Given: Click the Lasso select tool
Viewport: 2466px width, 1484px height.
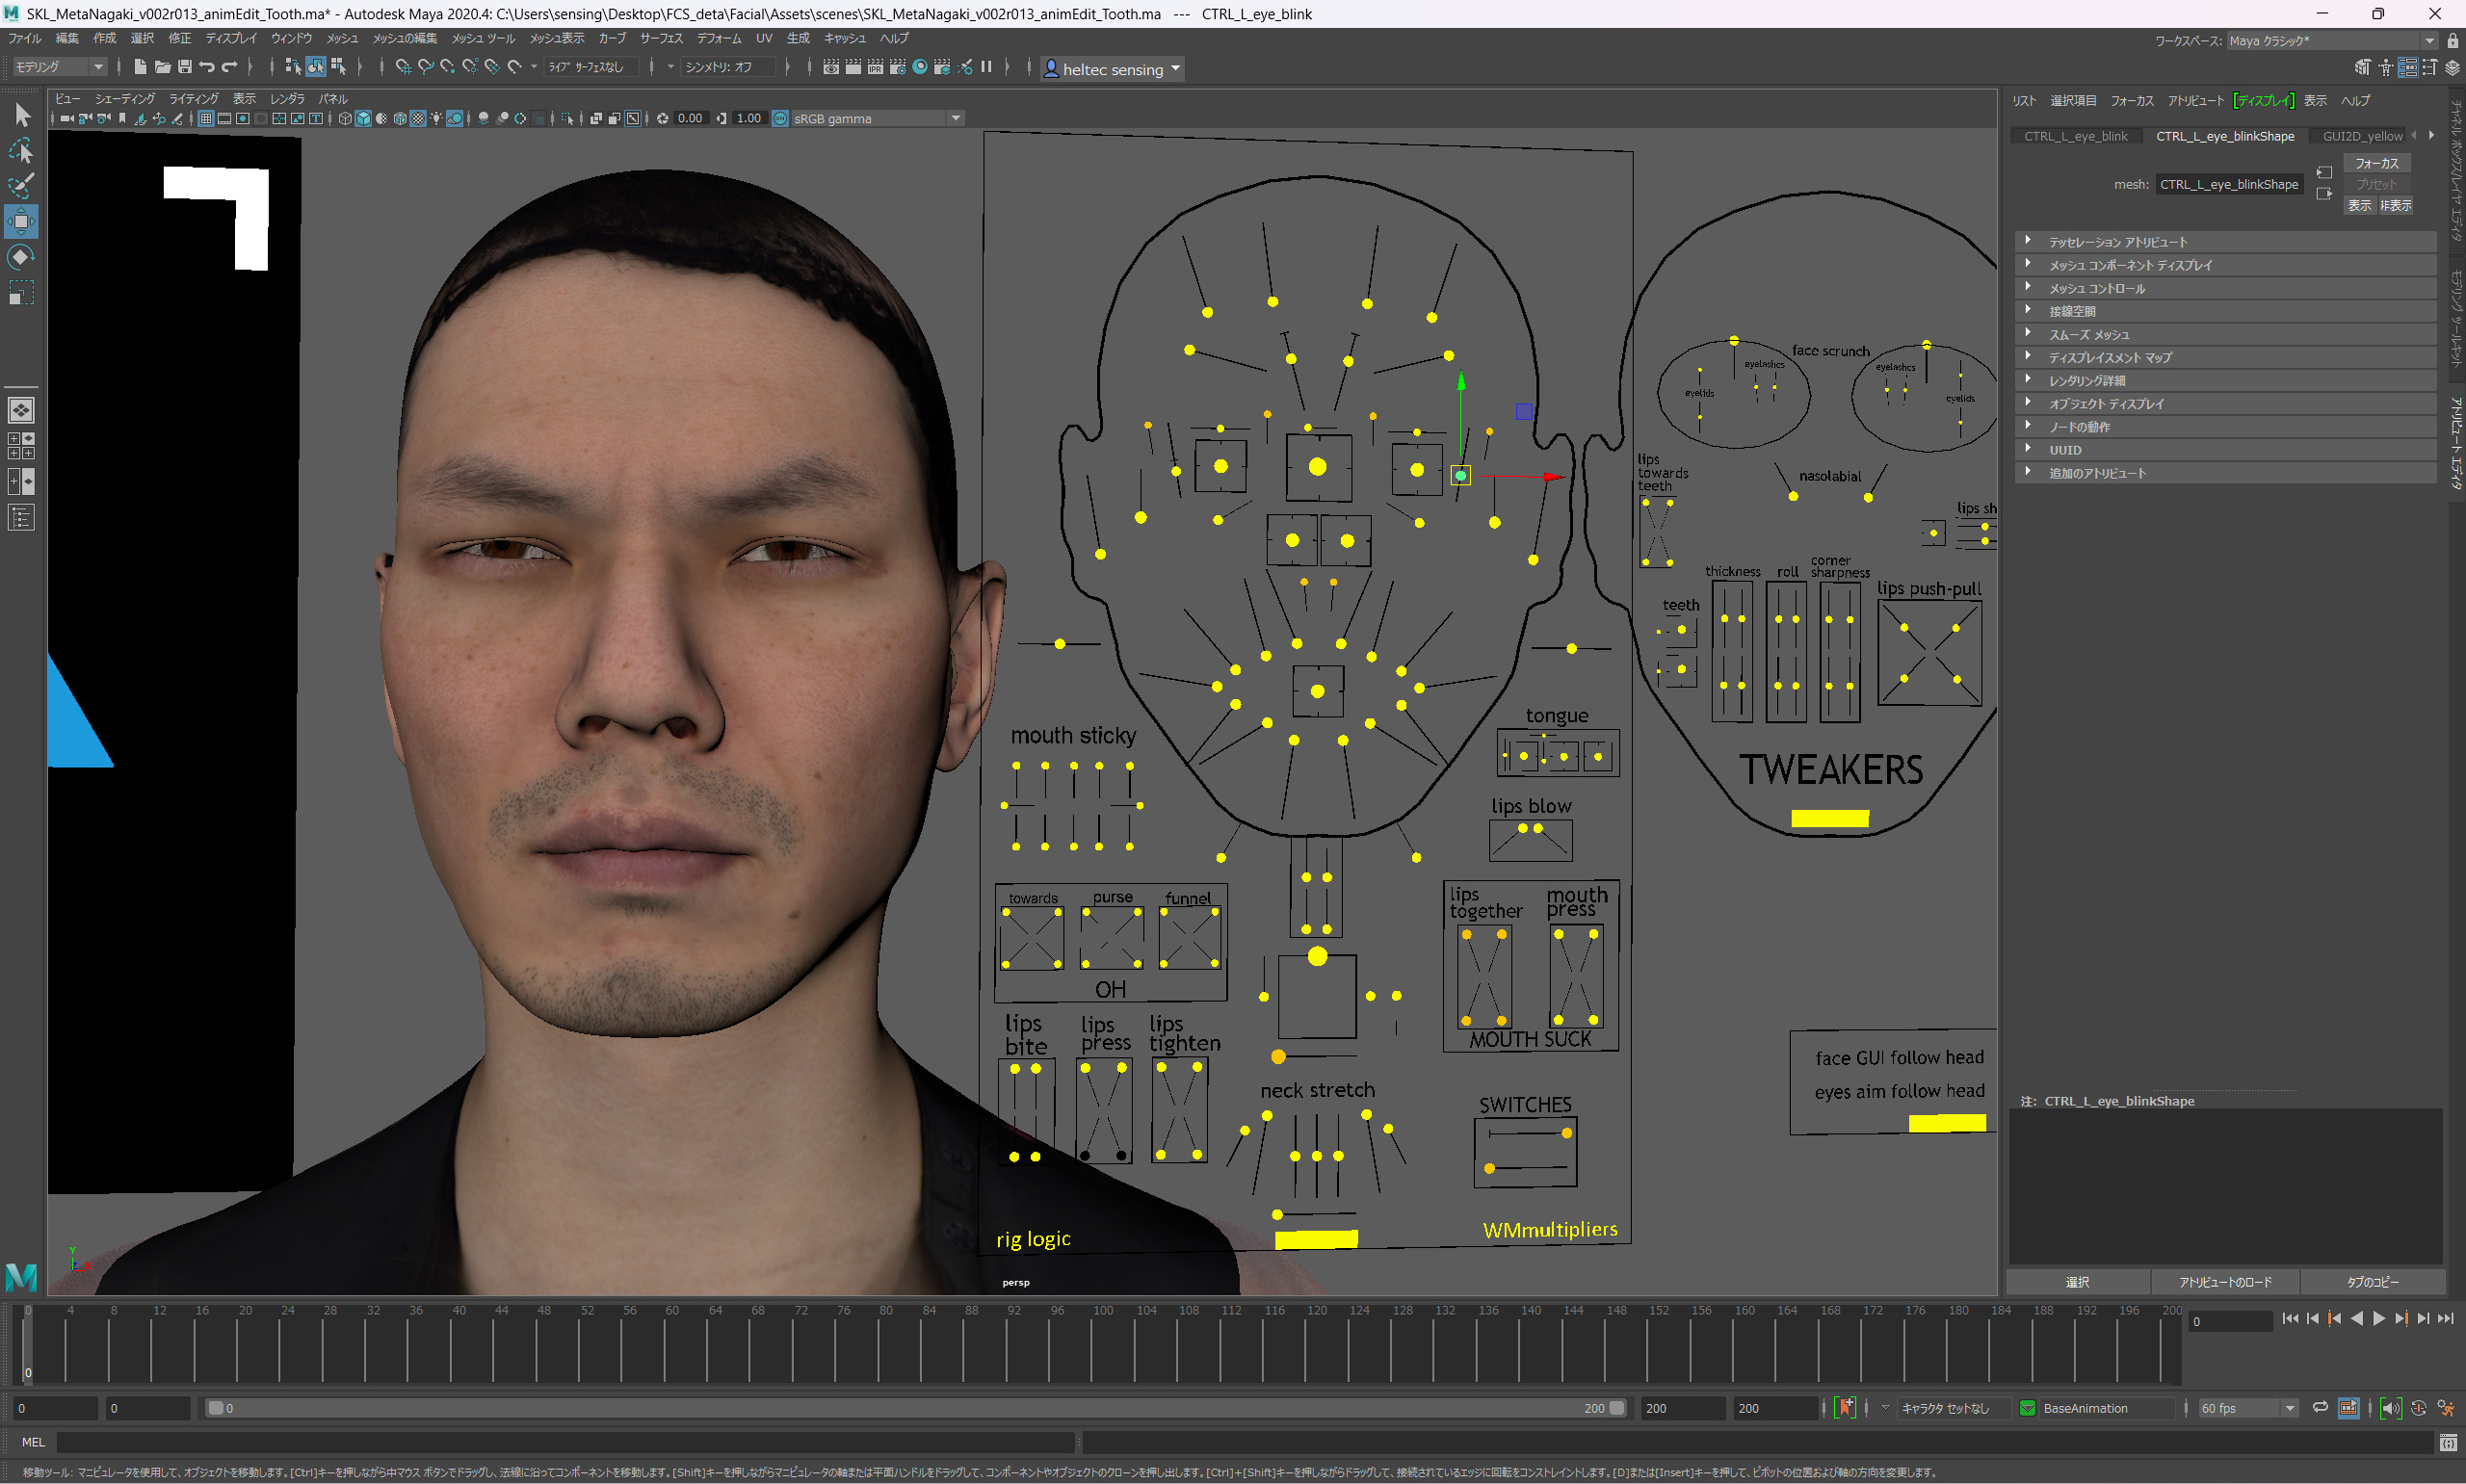Looking at the screenshot, I should (21, 151).
